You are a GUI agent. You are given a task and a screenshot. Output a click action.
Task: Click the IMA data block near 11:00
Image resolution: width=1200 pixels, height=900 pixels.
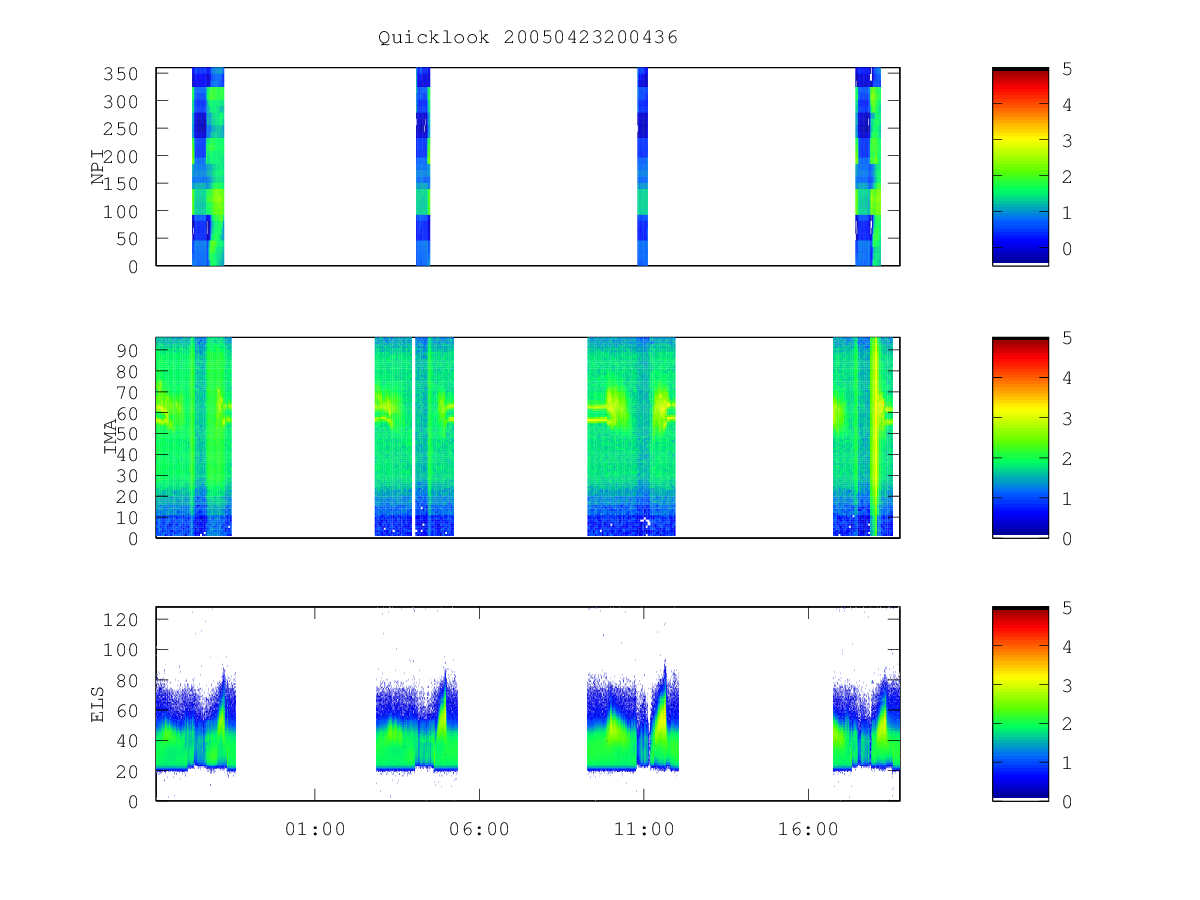pyautogui.click(x=631, y=437)
